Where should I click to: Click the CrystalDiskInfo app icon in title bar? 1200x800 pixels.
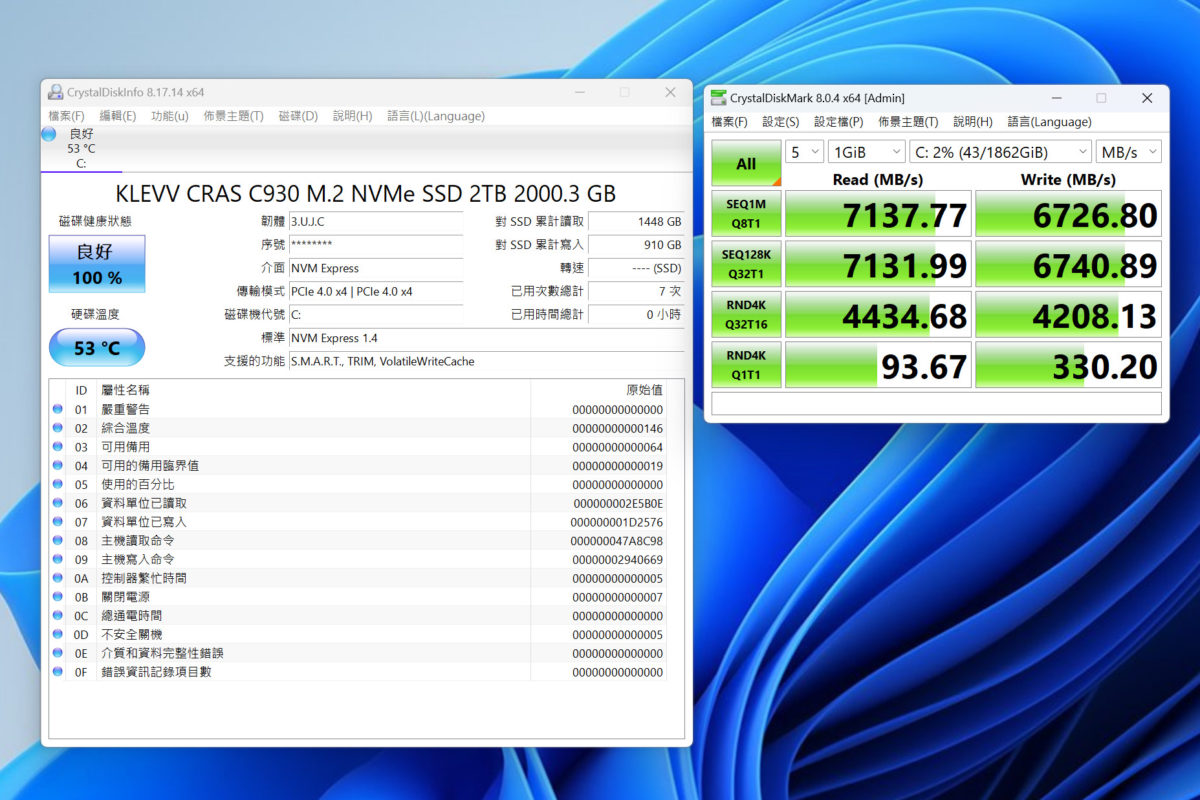point(54,91)
